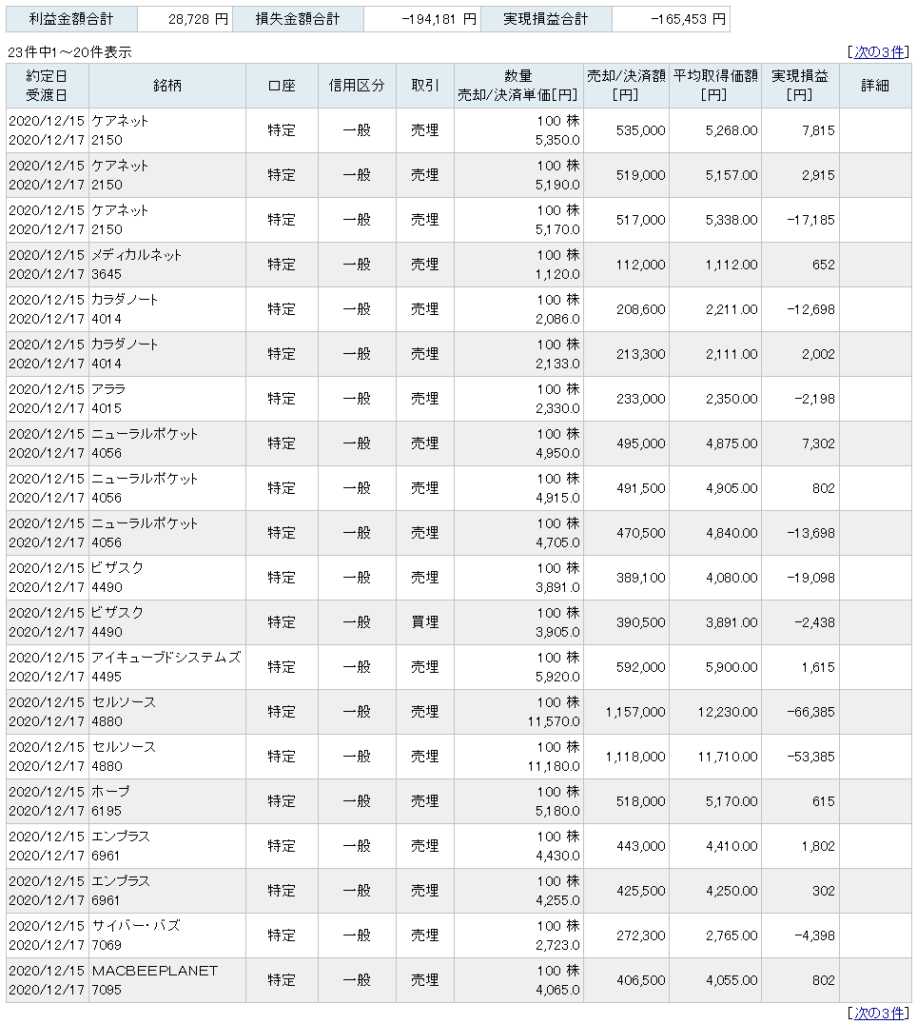Click the -66,385 realized loss value
This screenshot has width=917, height=1024.
click(x=811, y=712)
